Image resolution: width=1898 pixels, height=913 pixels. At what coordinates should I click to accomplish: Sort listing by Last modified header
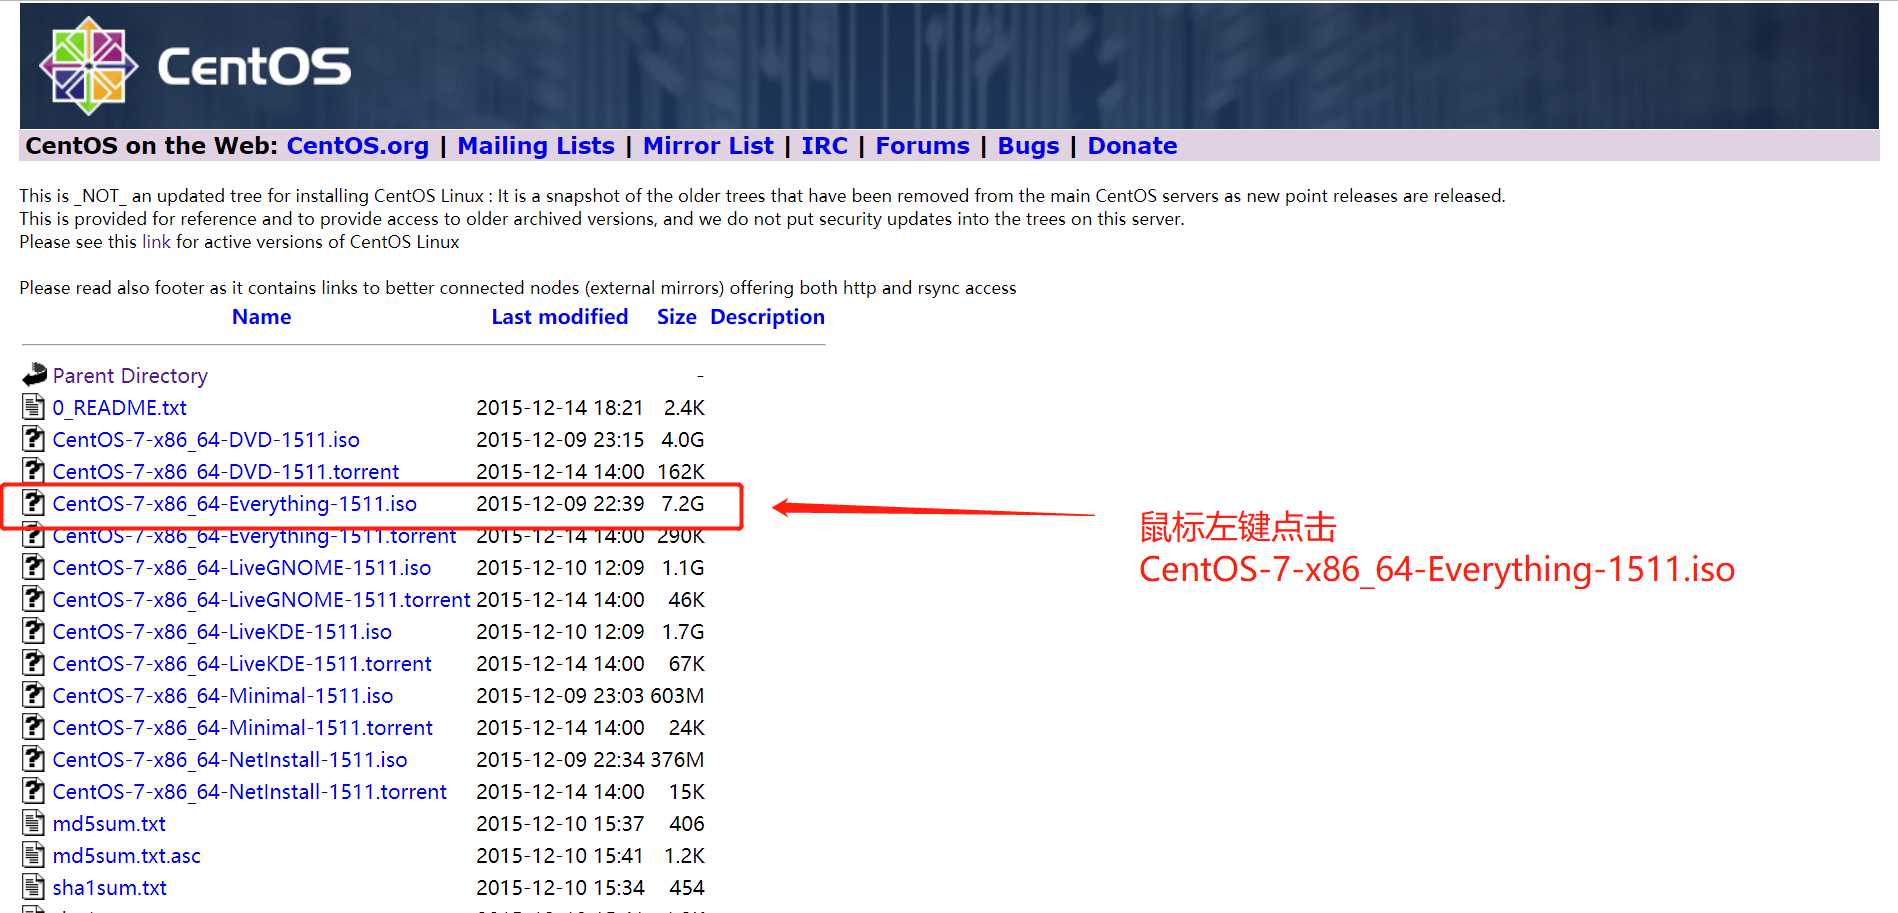point(560,317)
